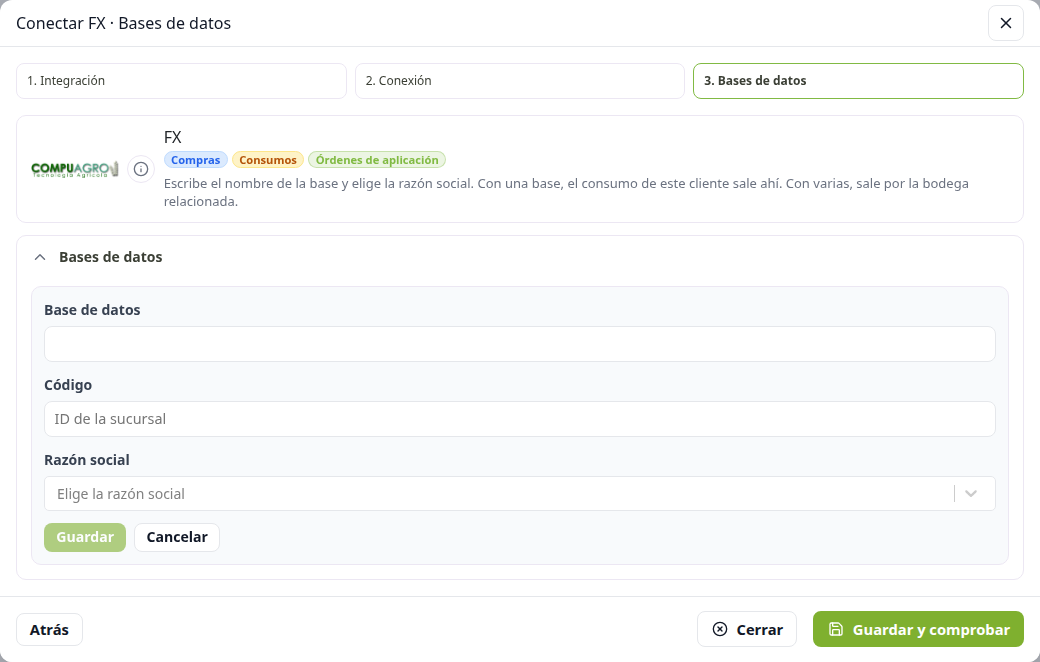Click Guardar y comprobar
Image resolution: width=1040 pixels, height=662 pixels.
coord(919,629)
